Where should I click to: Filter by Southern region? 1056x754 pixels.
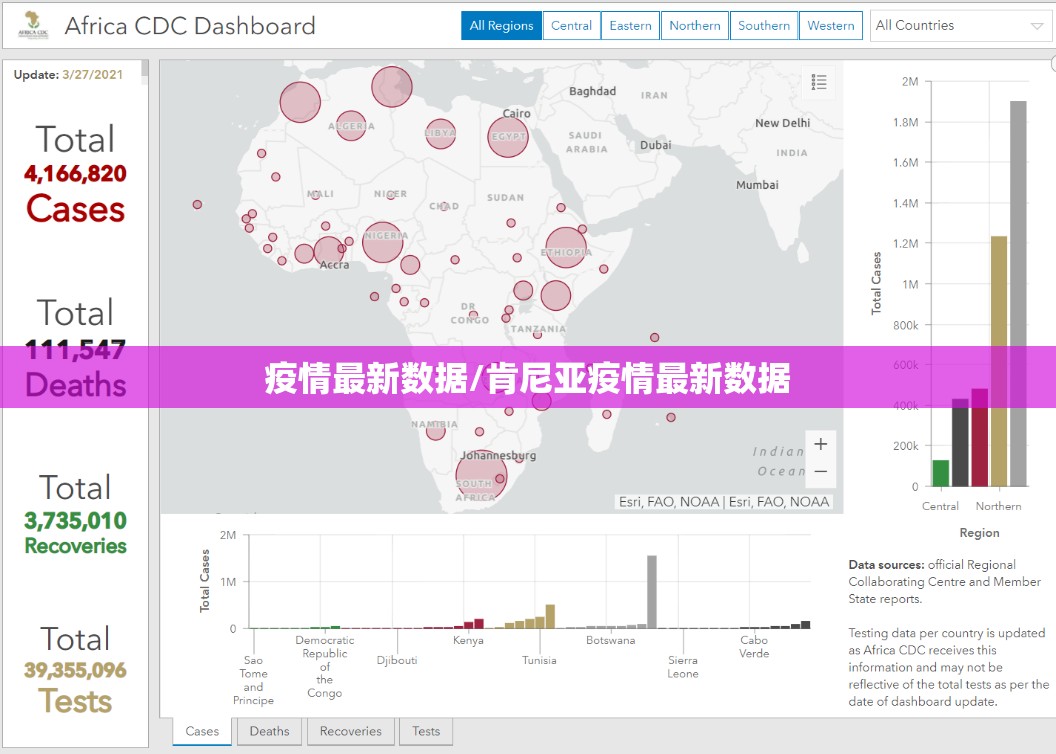click(763, 26)
